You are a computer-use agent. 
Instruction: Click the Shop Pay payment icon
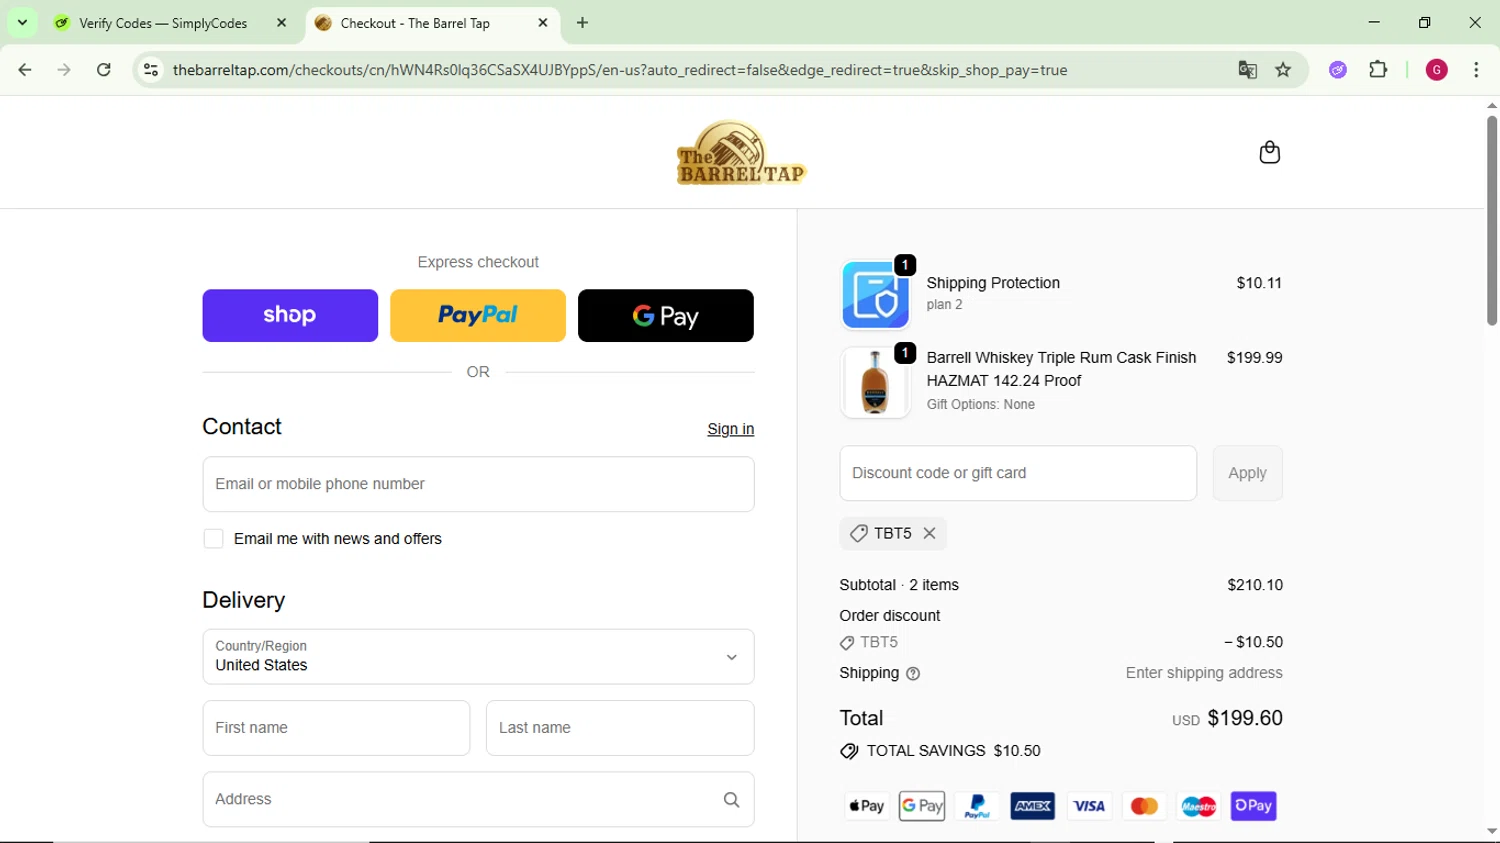click(x=1253, y=806)
